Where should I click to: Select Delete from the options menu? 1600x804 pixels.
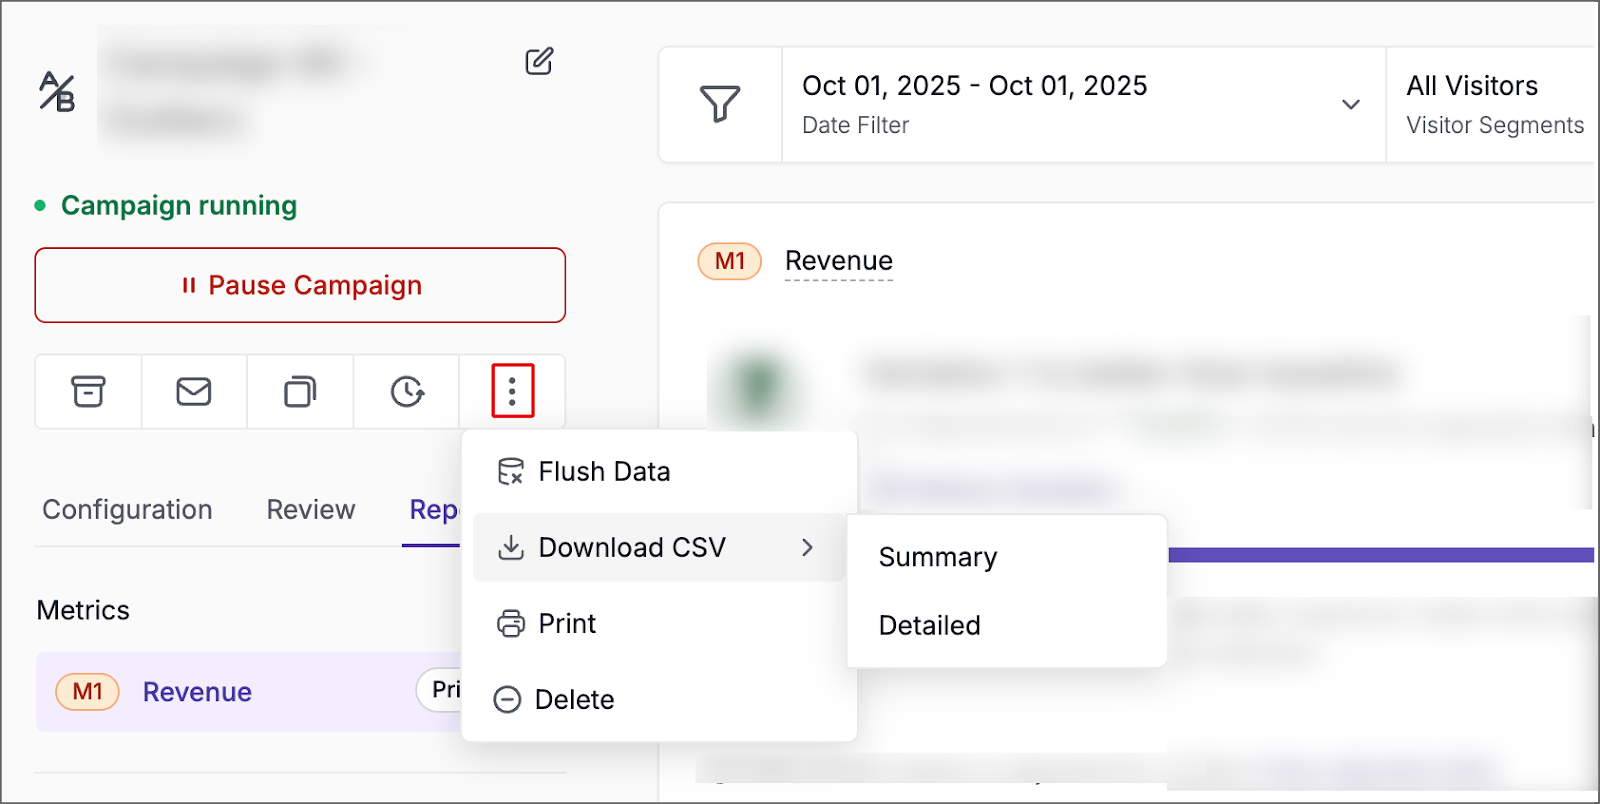pyautogui.click(x=574, y=700)
